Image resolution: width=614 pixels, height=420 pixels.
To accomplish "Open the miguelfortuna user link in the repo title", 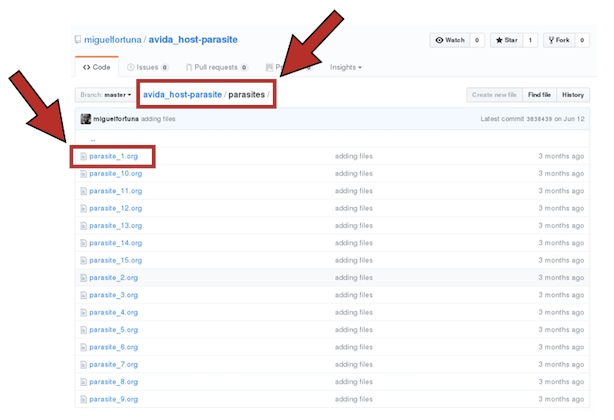I will click(x=113, y=40).
